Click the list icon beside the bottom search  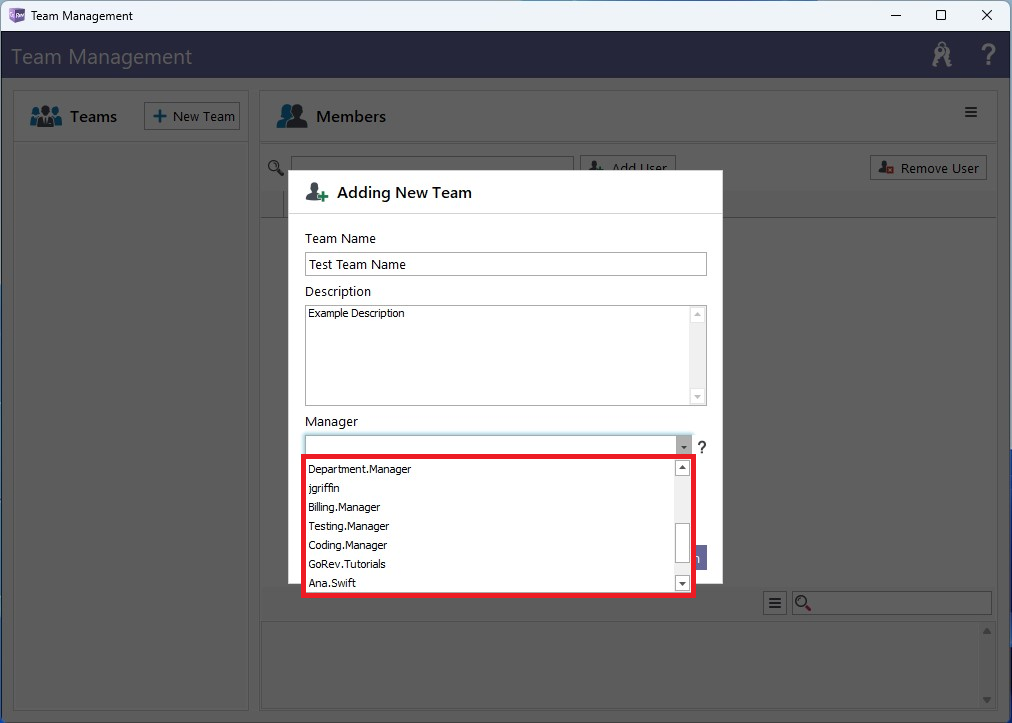pos(774,603)
